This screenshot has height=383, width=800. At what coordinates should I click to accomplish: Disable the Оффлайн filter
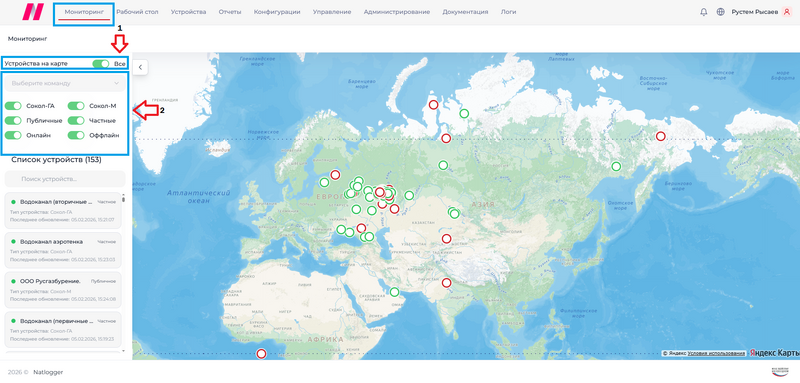point(76,135)
